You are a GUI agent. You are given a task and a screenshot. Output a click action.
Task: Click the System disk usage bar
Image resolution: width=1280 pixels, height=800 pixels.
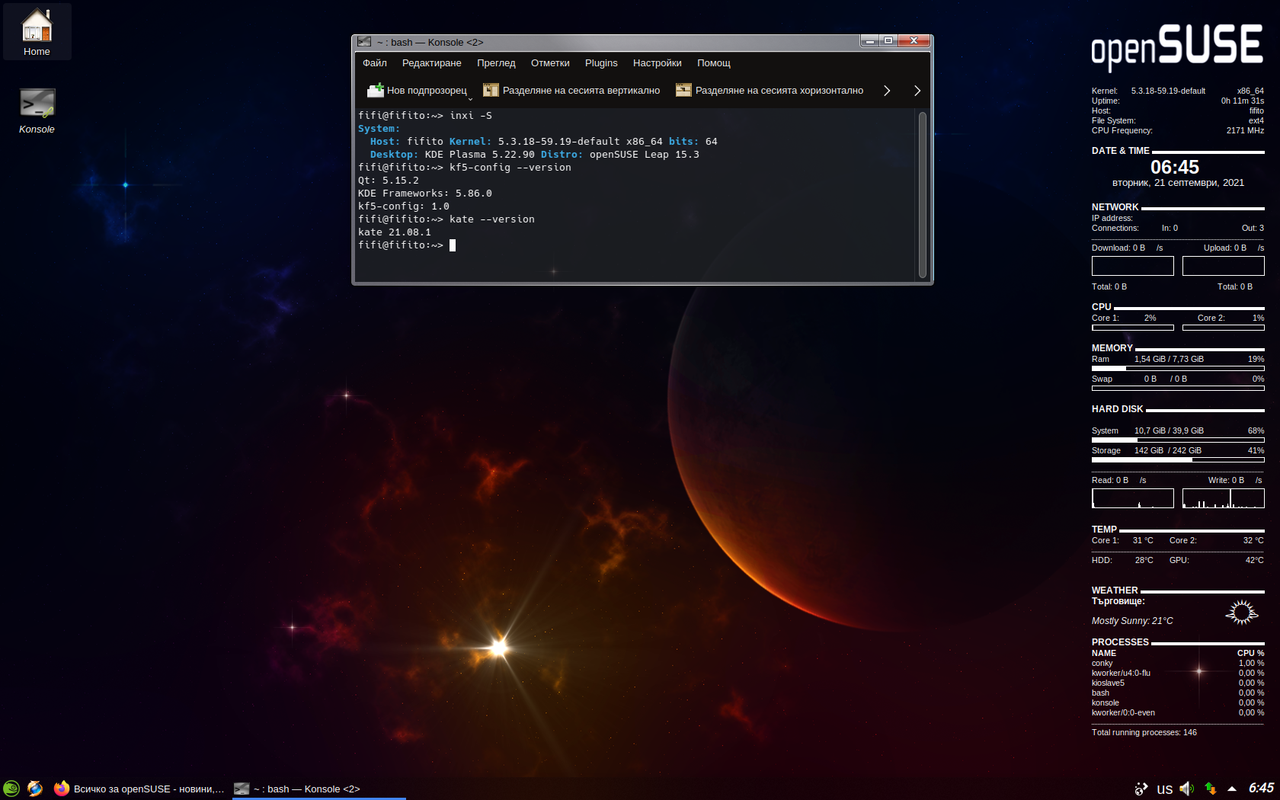coord(1178,440)
